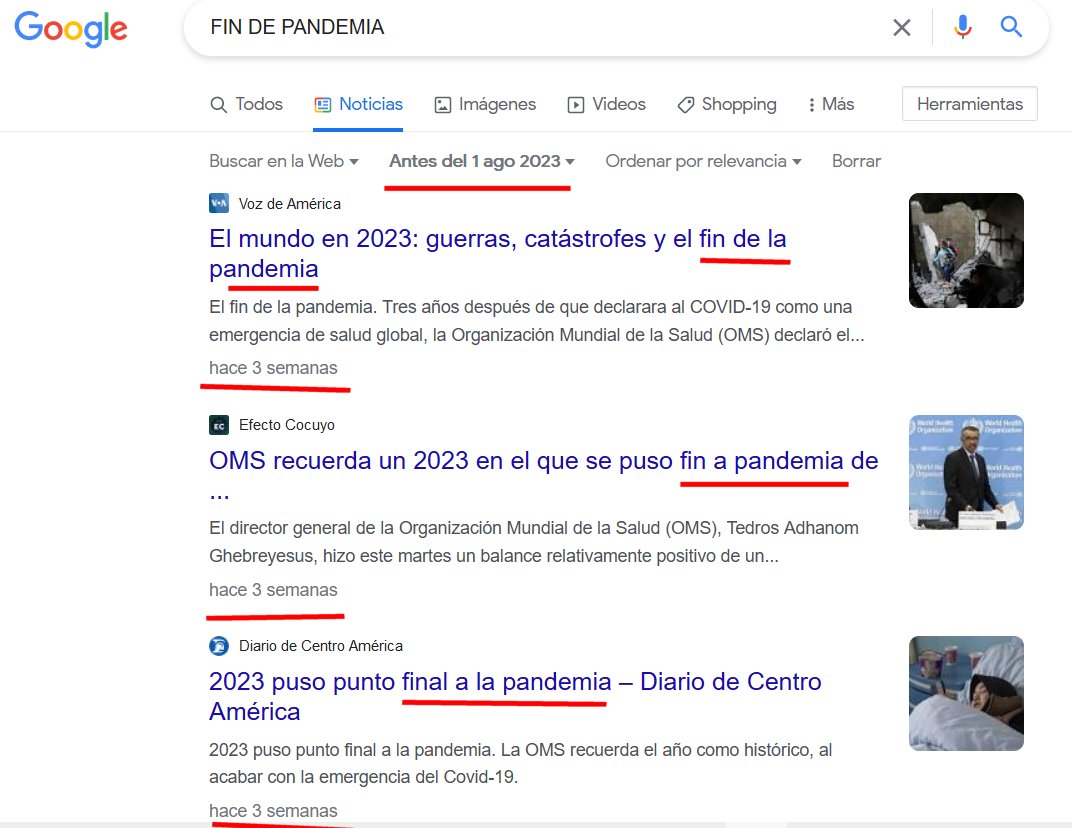Click the blue magnifier search icon
1072x828 pixels.
pos(1011,28)
